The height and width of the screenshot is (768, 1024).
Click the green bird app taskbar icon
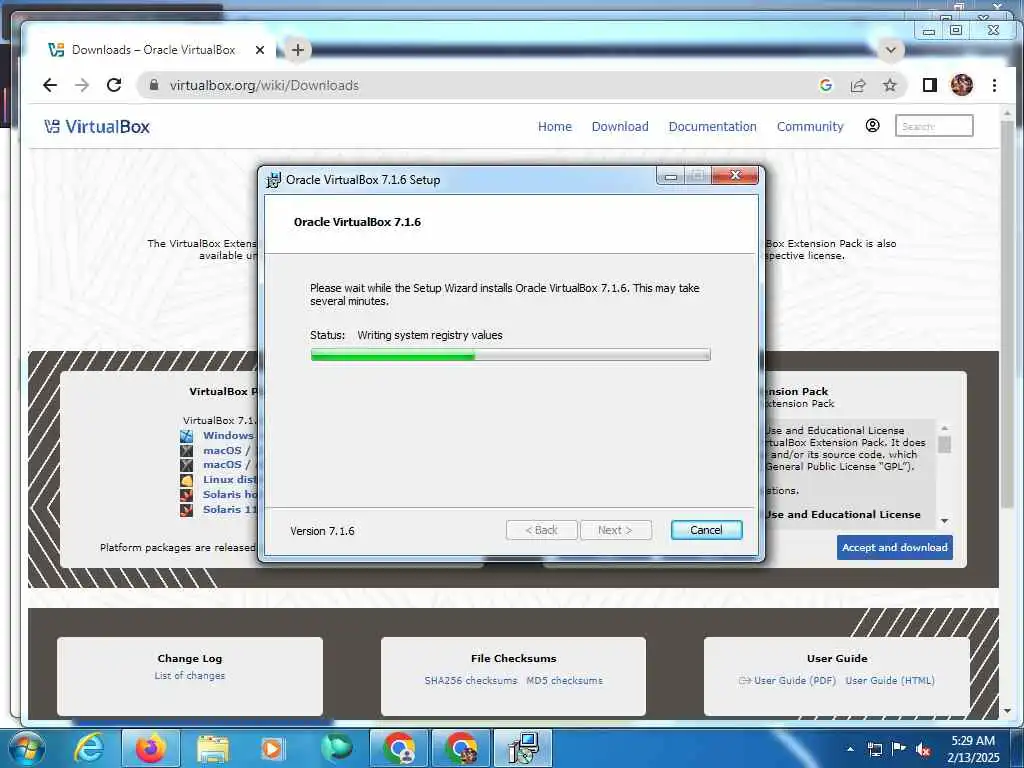click(336, 748)
